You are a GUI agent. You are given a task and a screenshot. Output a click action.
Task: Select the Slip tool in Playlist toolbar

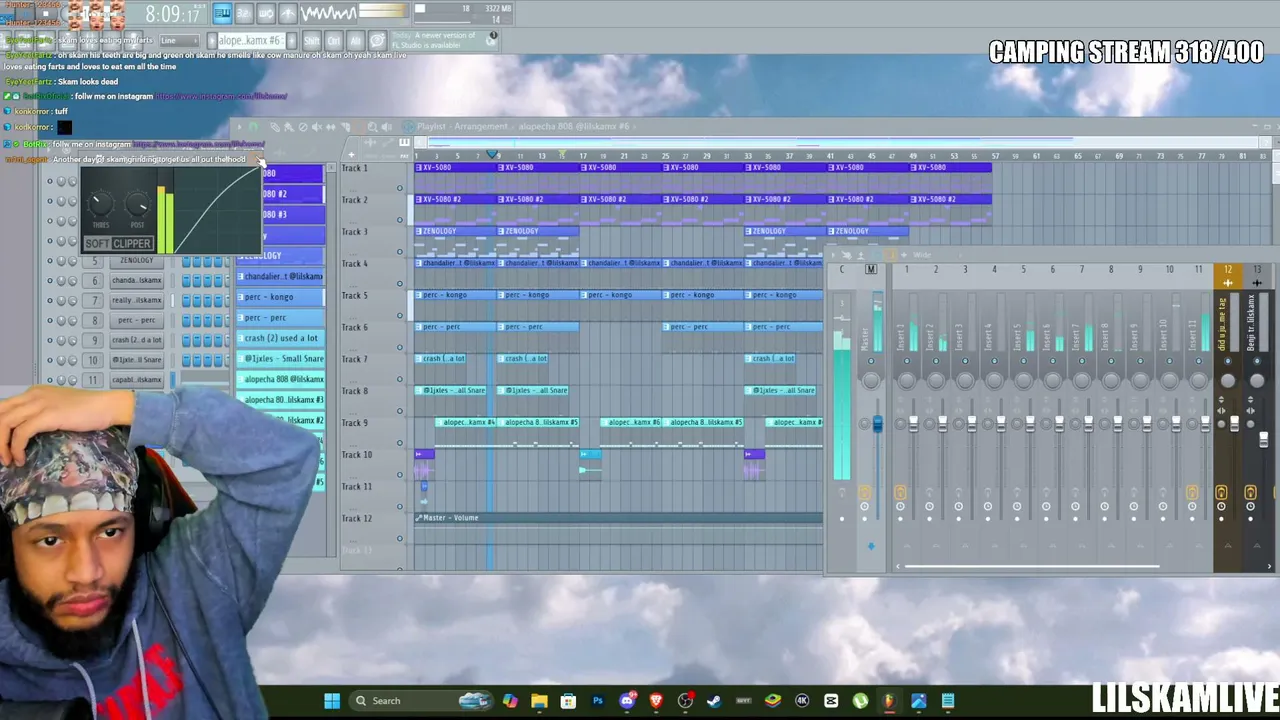pos(330,127)
